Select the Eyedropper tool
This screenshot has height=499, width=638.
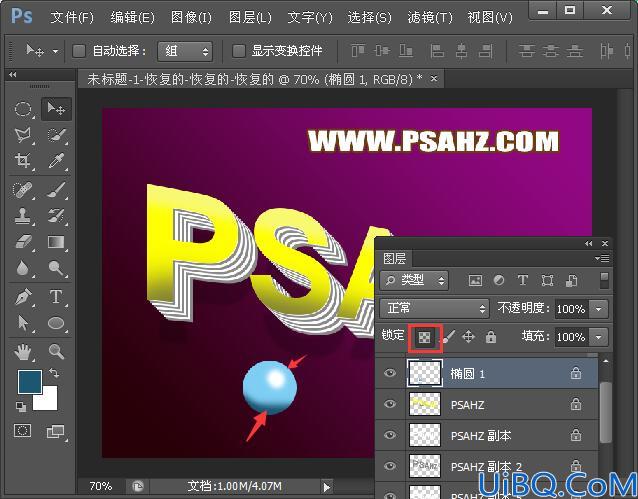tap(56, 160)
